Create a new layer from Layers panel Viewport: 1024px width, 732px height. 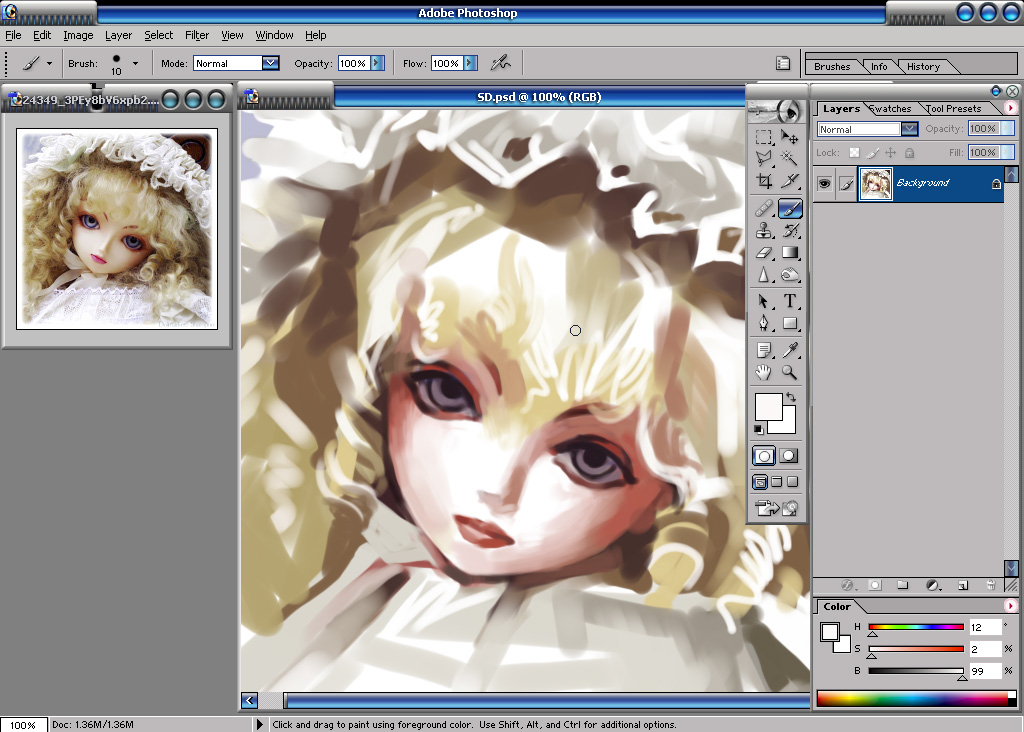(x=963, y=585)
